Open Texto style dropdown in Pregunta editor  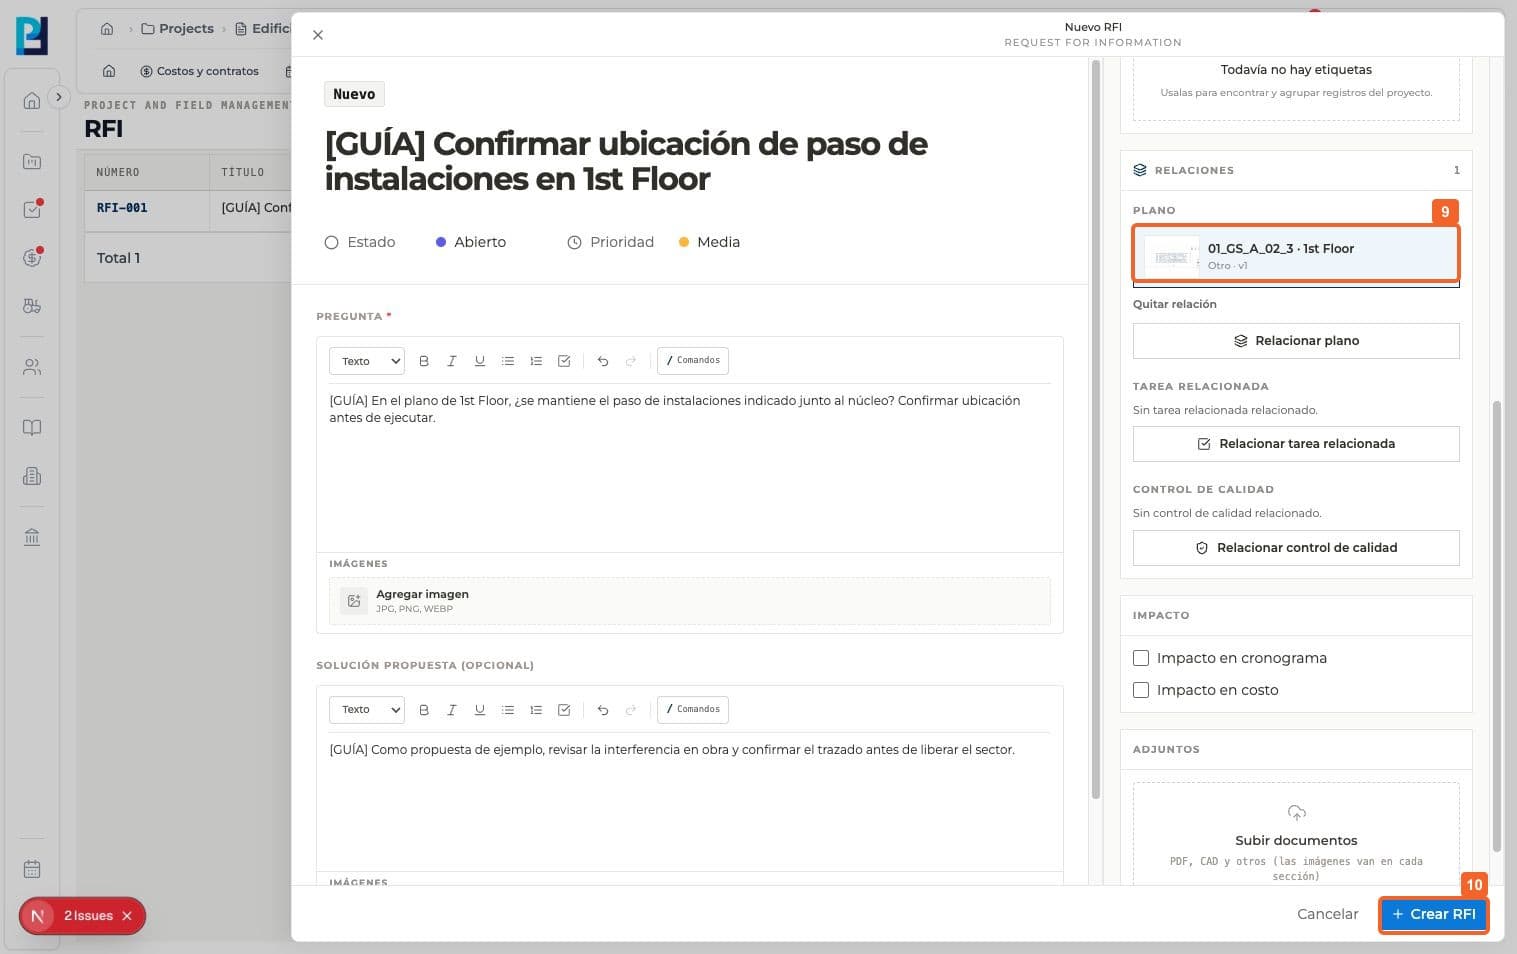click(x=367, y=361)
